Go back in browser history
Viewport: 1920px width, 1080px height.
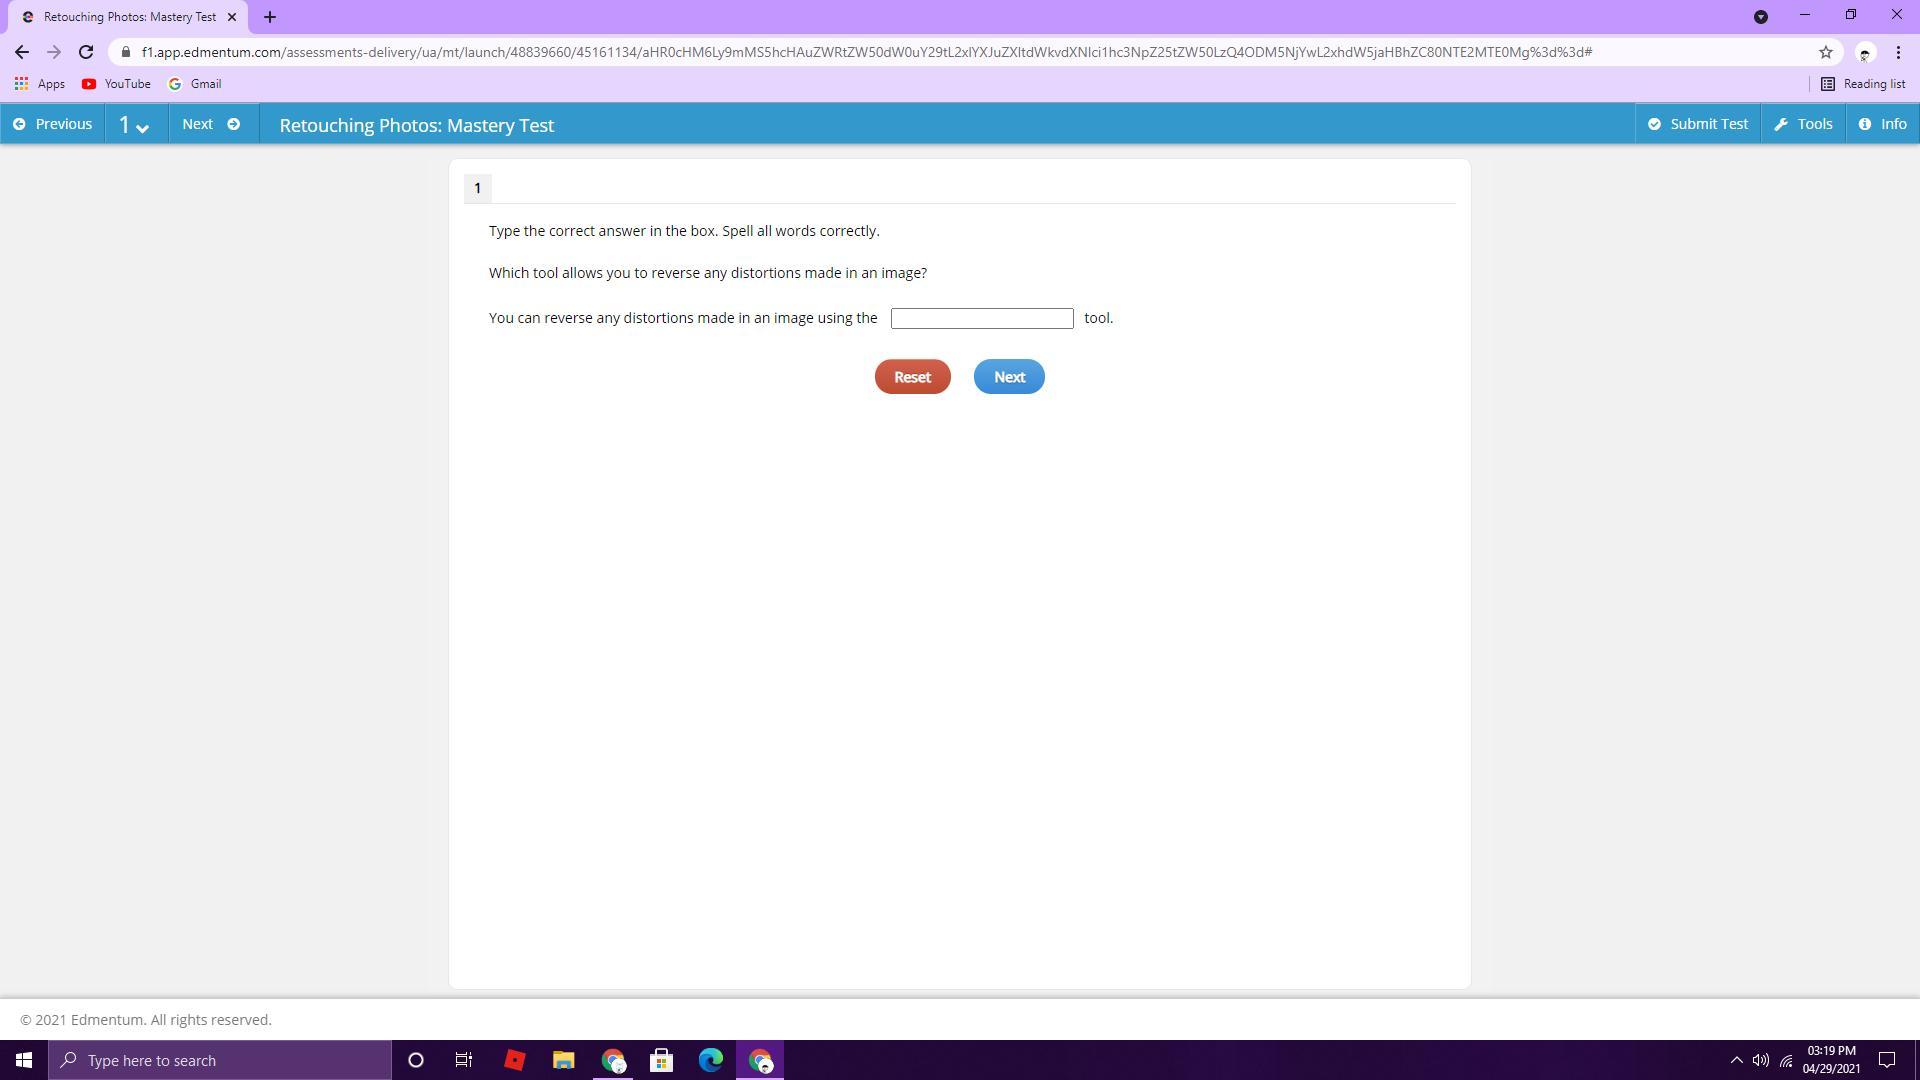pos(22,52)
